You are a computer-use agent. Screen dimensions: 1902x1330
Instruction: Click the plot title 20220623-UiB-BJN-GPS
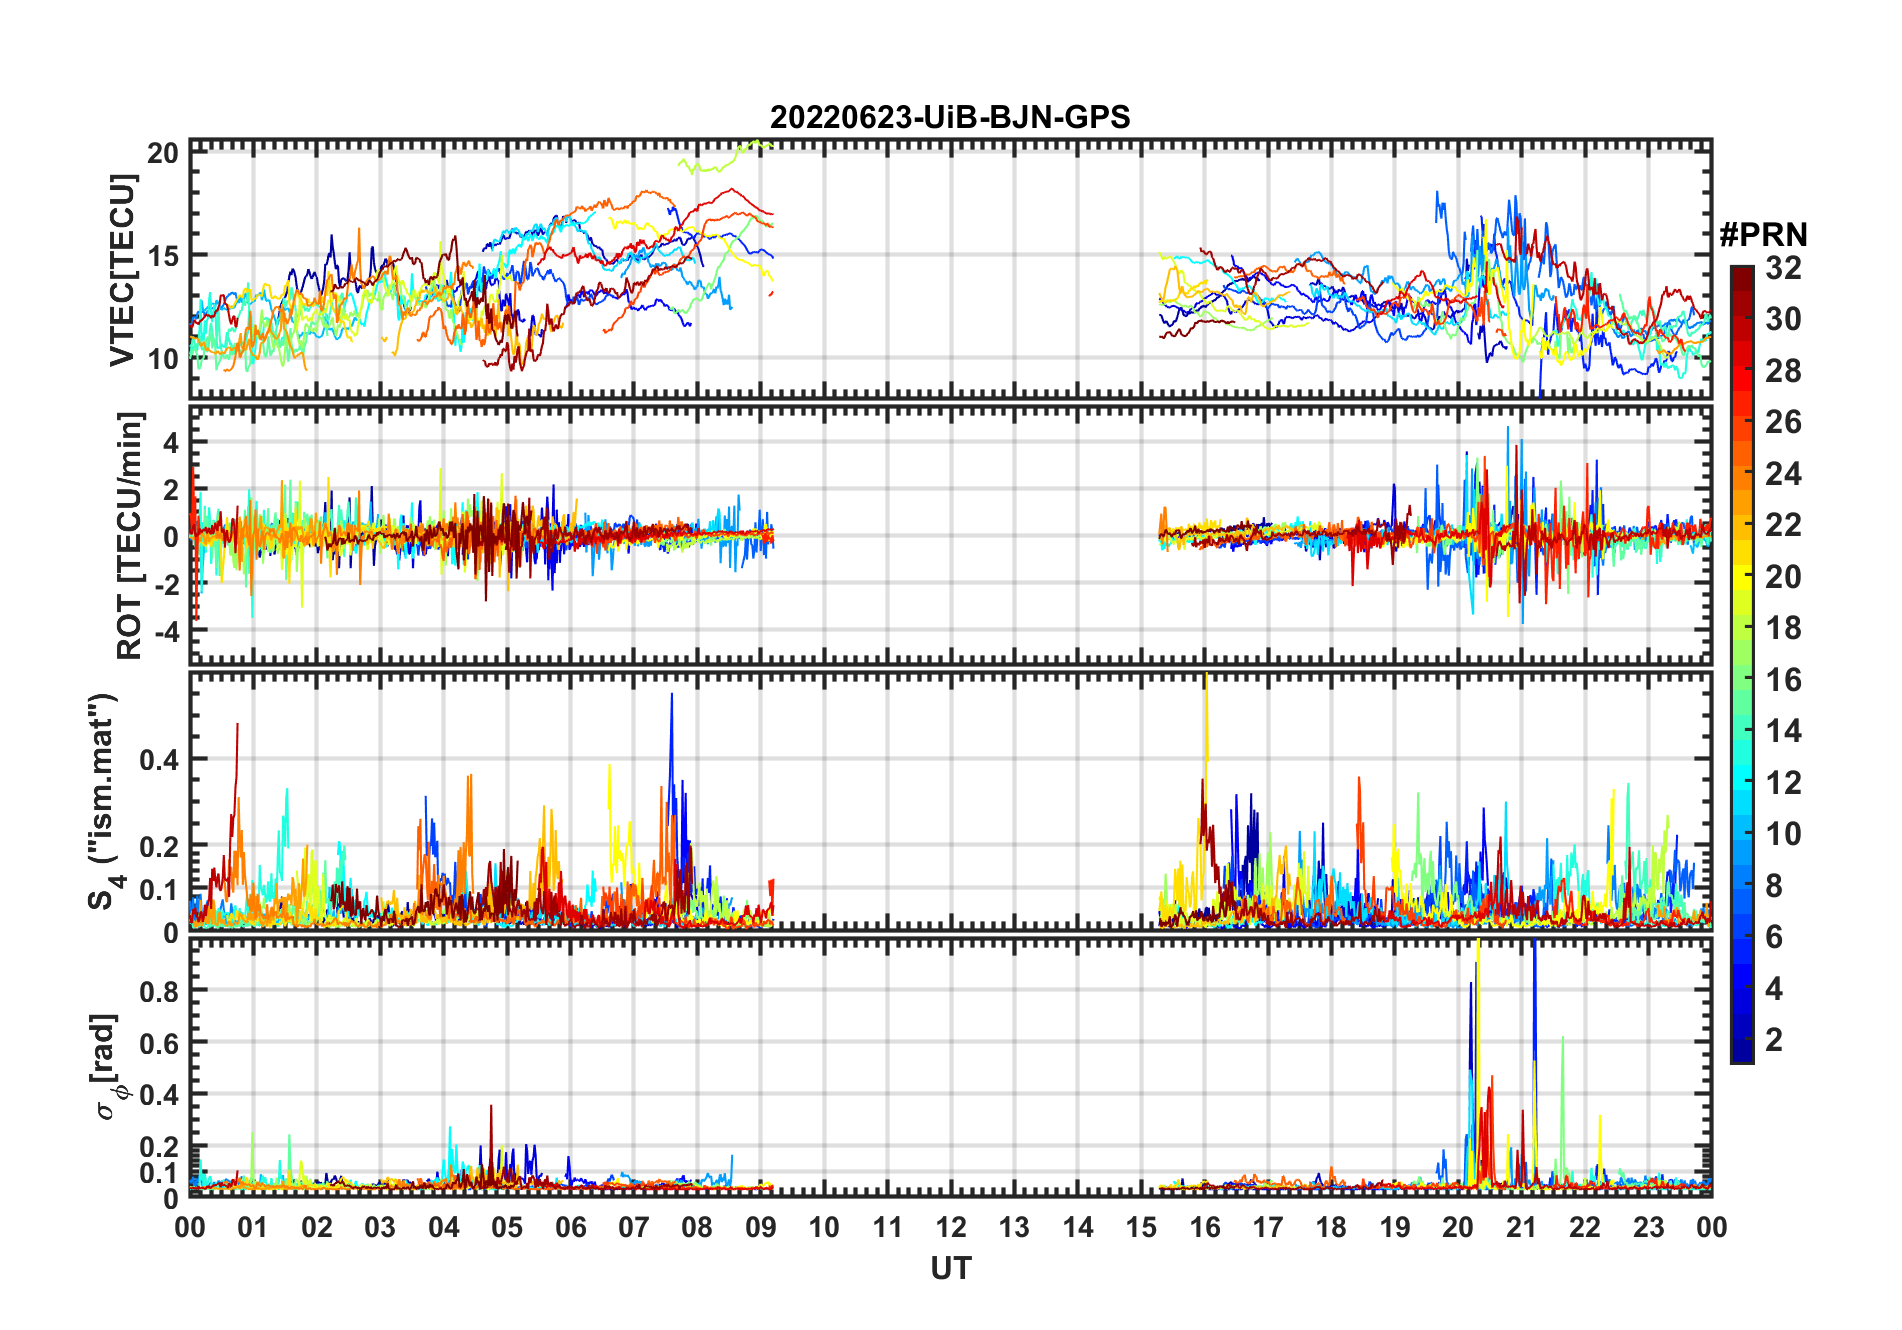click(950, 118)
